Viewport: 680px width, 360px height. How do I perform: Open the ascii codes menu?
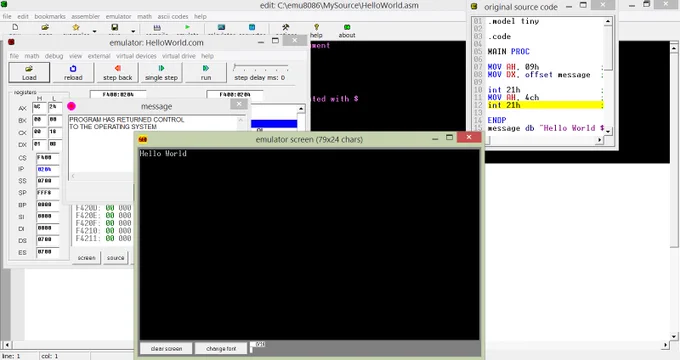tap(173, 16)
